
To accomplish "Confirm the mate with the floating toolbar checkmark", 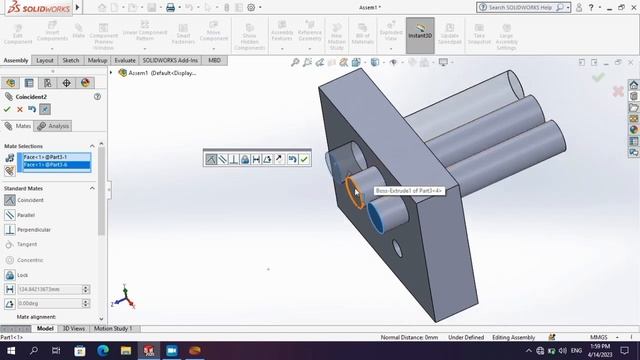I will click(304, 159).
